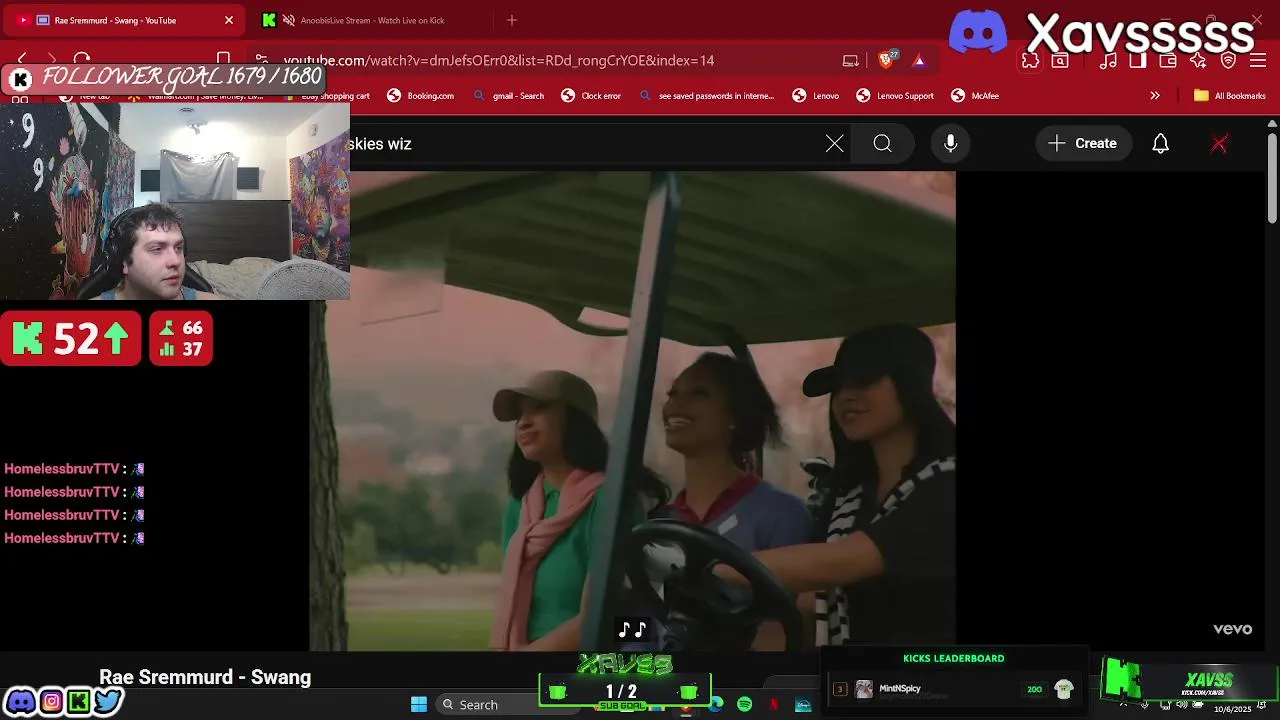The width and height of the screenshot is (1280, 720).
Task: Open the browser Extensions puzzle icon
Action: click(x=1030, y=61)
